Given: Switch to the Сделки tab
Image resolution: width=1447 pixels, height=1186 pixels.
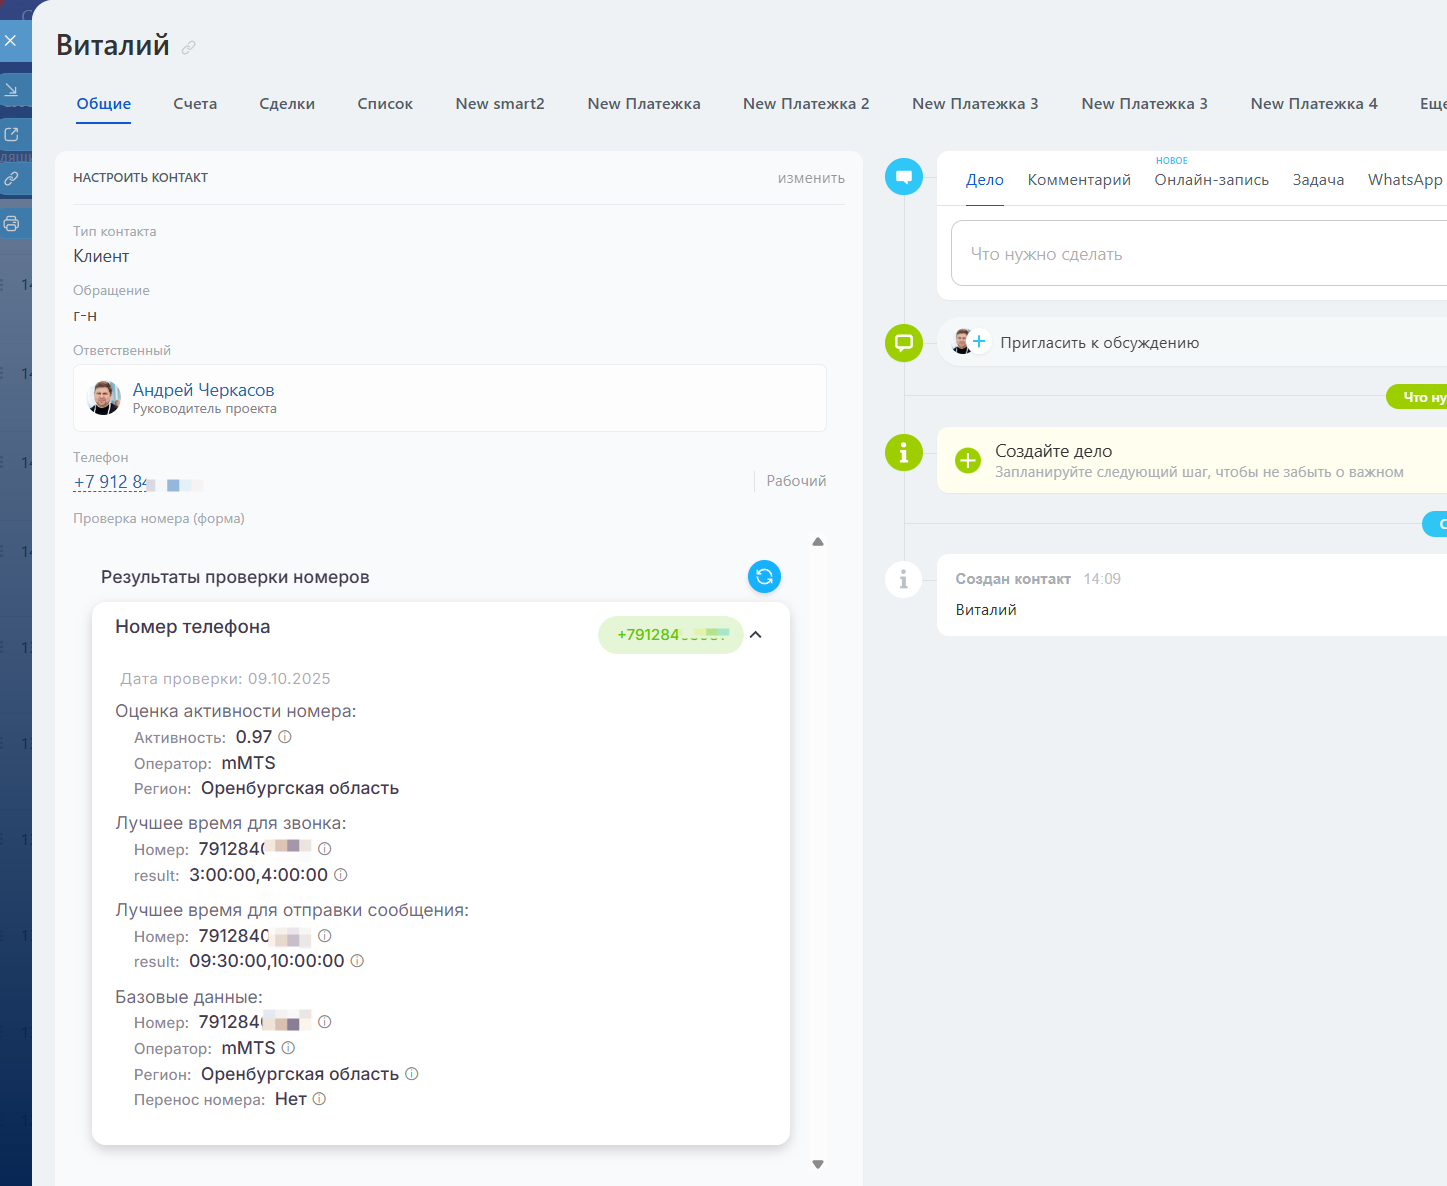Looking at the screenshot, I should pyautogui.click(x=287, y=104).
